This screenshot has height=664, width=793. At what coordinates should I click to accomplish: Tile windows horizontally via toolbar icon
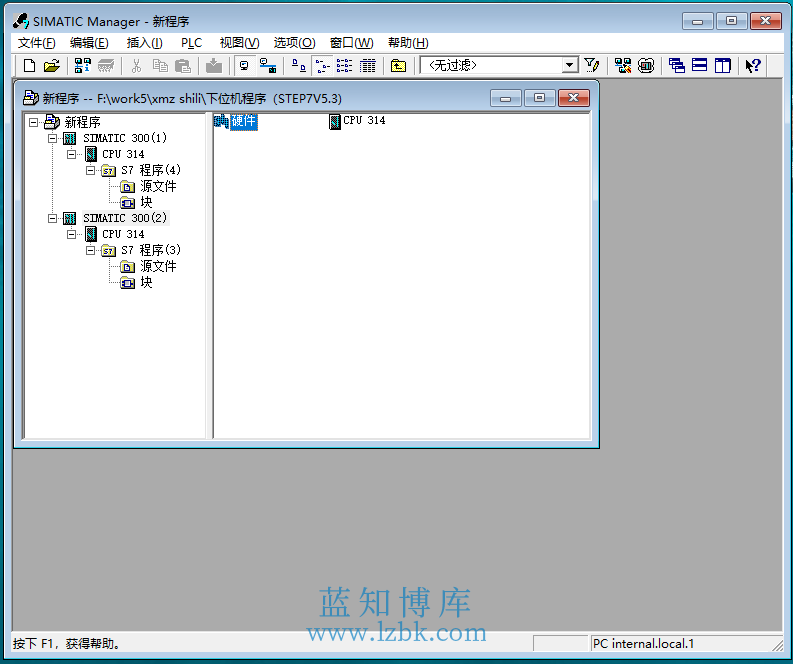point(699,66)
